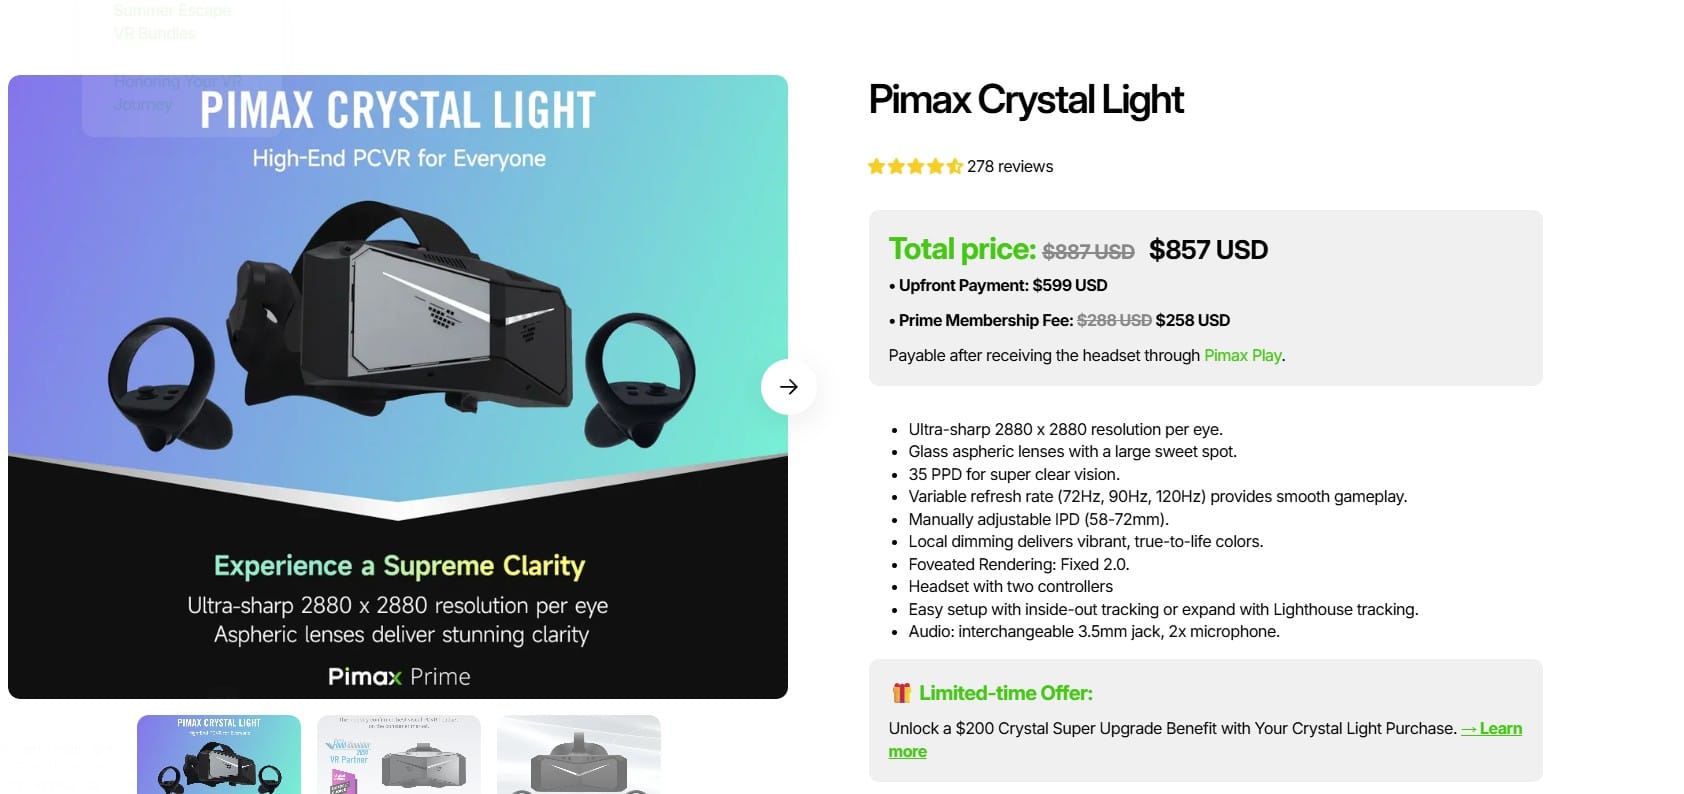Advance to the next product image arrow
Image resolution: width=1684 pixels, height=794 pixels.
coord(788,387)
